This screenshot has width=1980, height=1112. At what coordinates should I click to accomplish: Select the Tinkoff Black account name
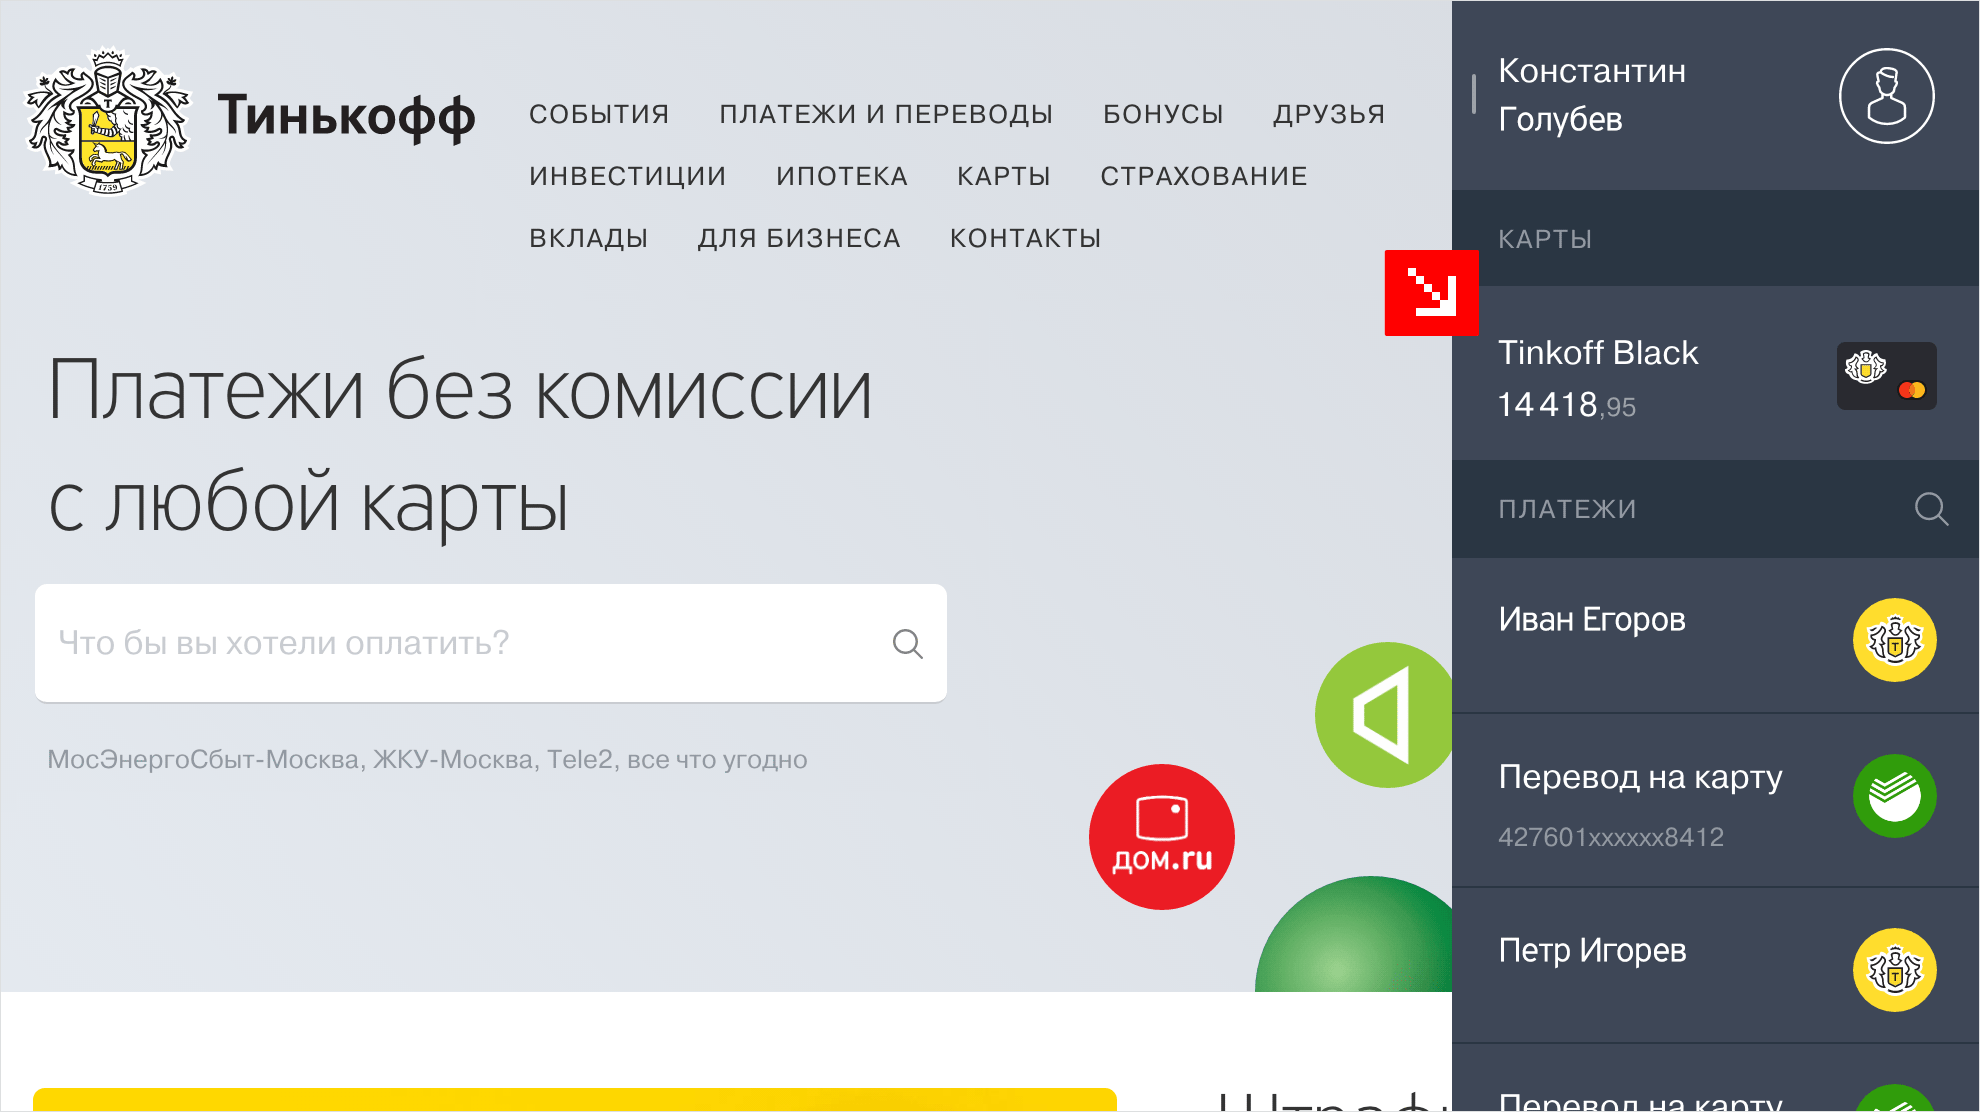click(x=1598, y=353)
